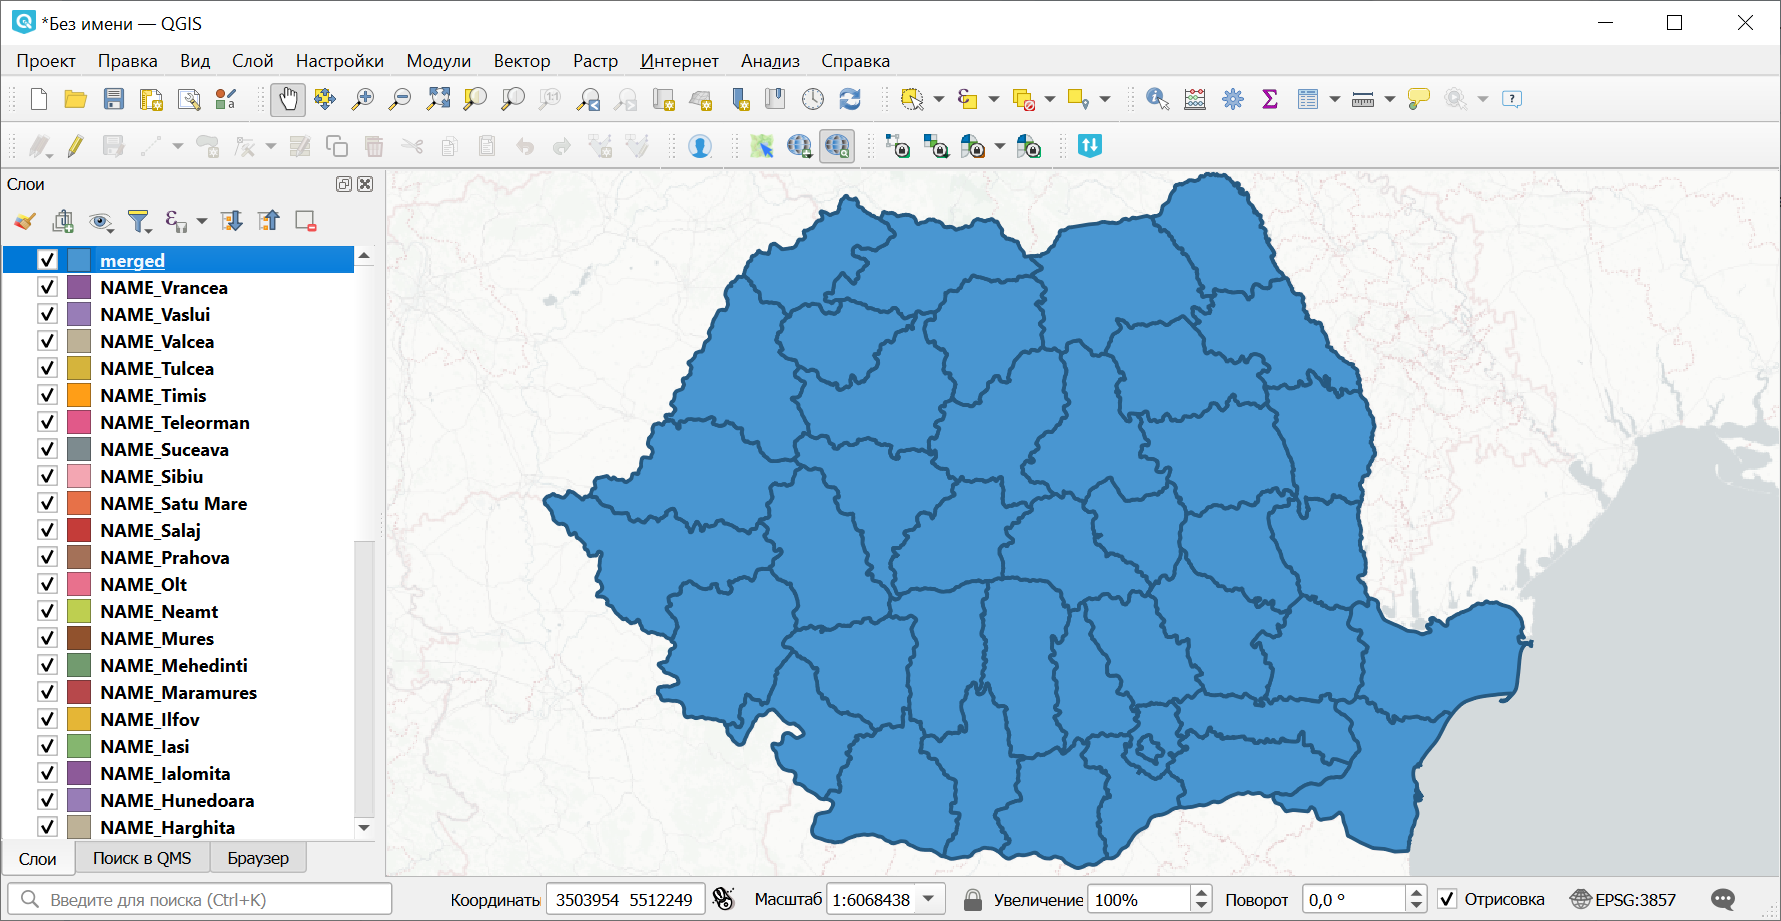Open the Open Project folder icon
1781x921 pixels.
[76, 99]
